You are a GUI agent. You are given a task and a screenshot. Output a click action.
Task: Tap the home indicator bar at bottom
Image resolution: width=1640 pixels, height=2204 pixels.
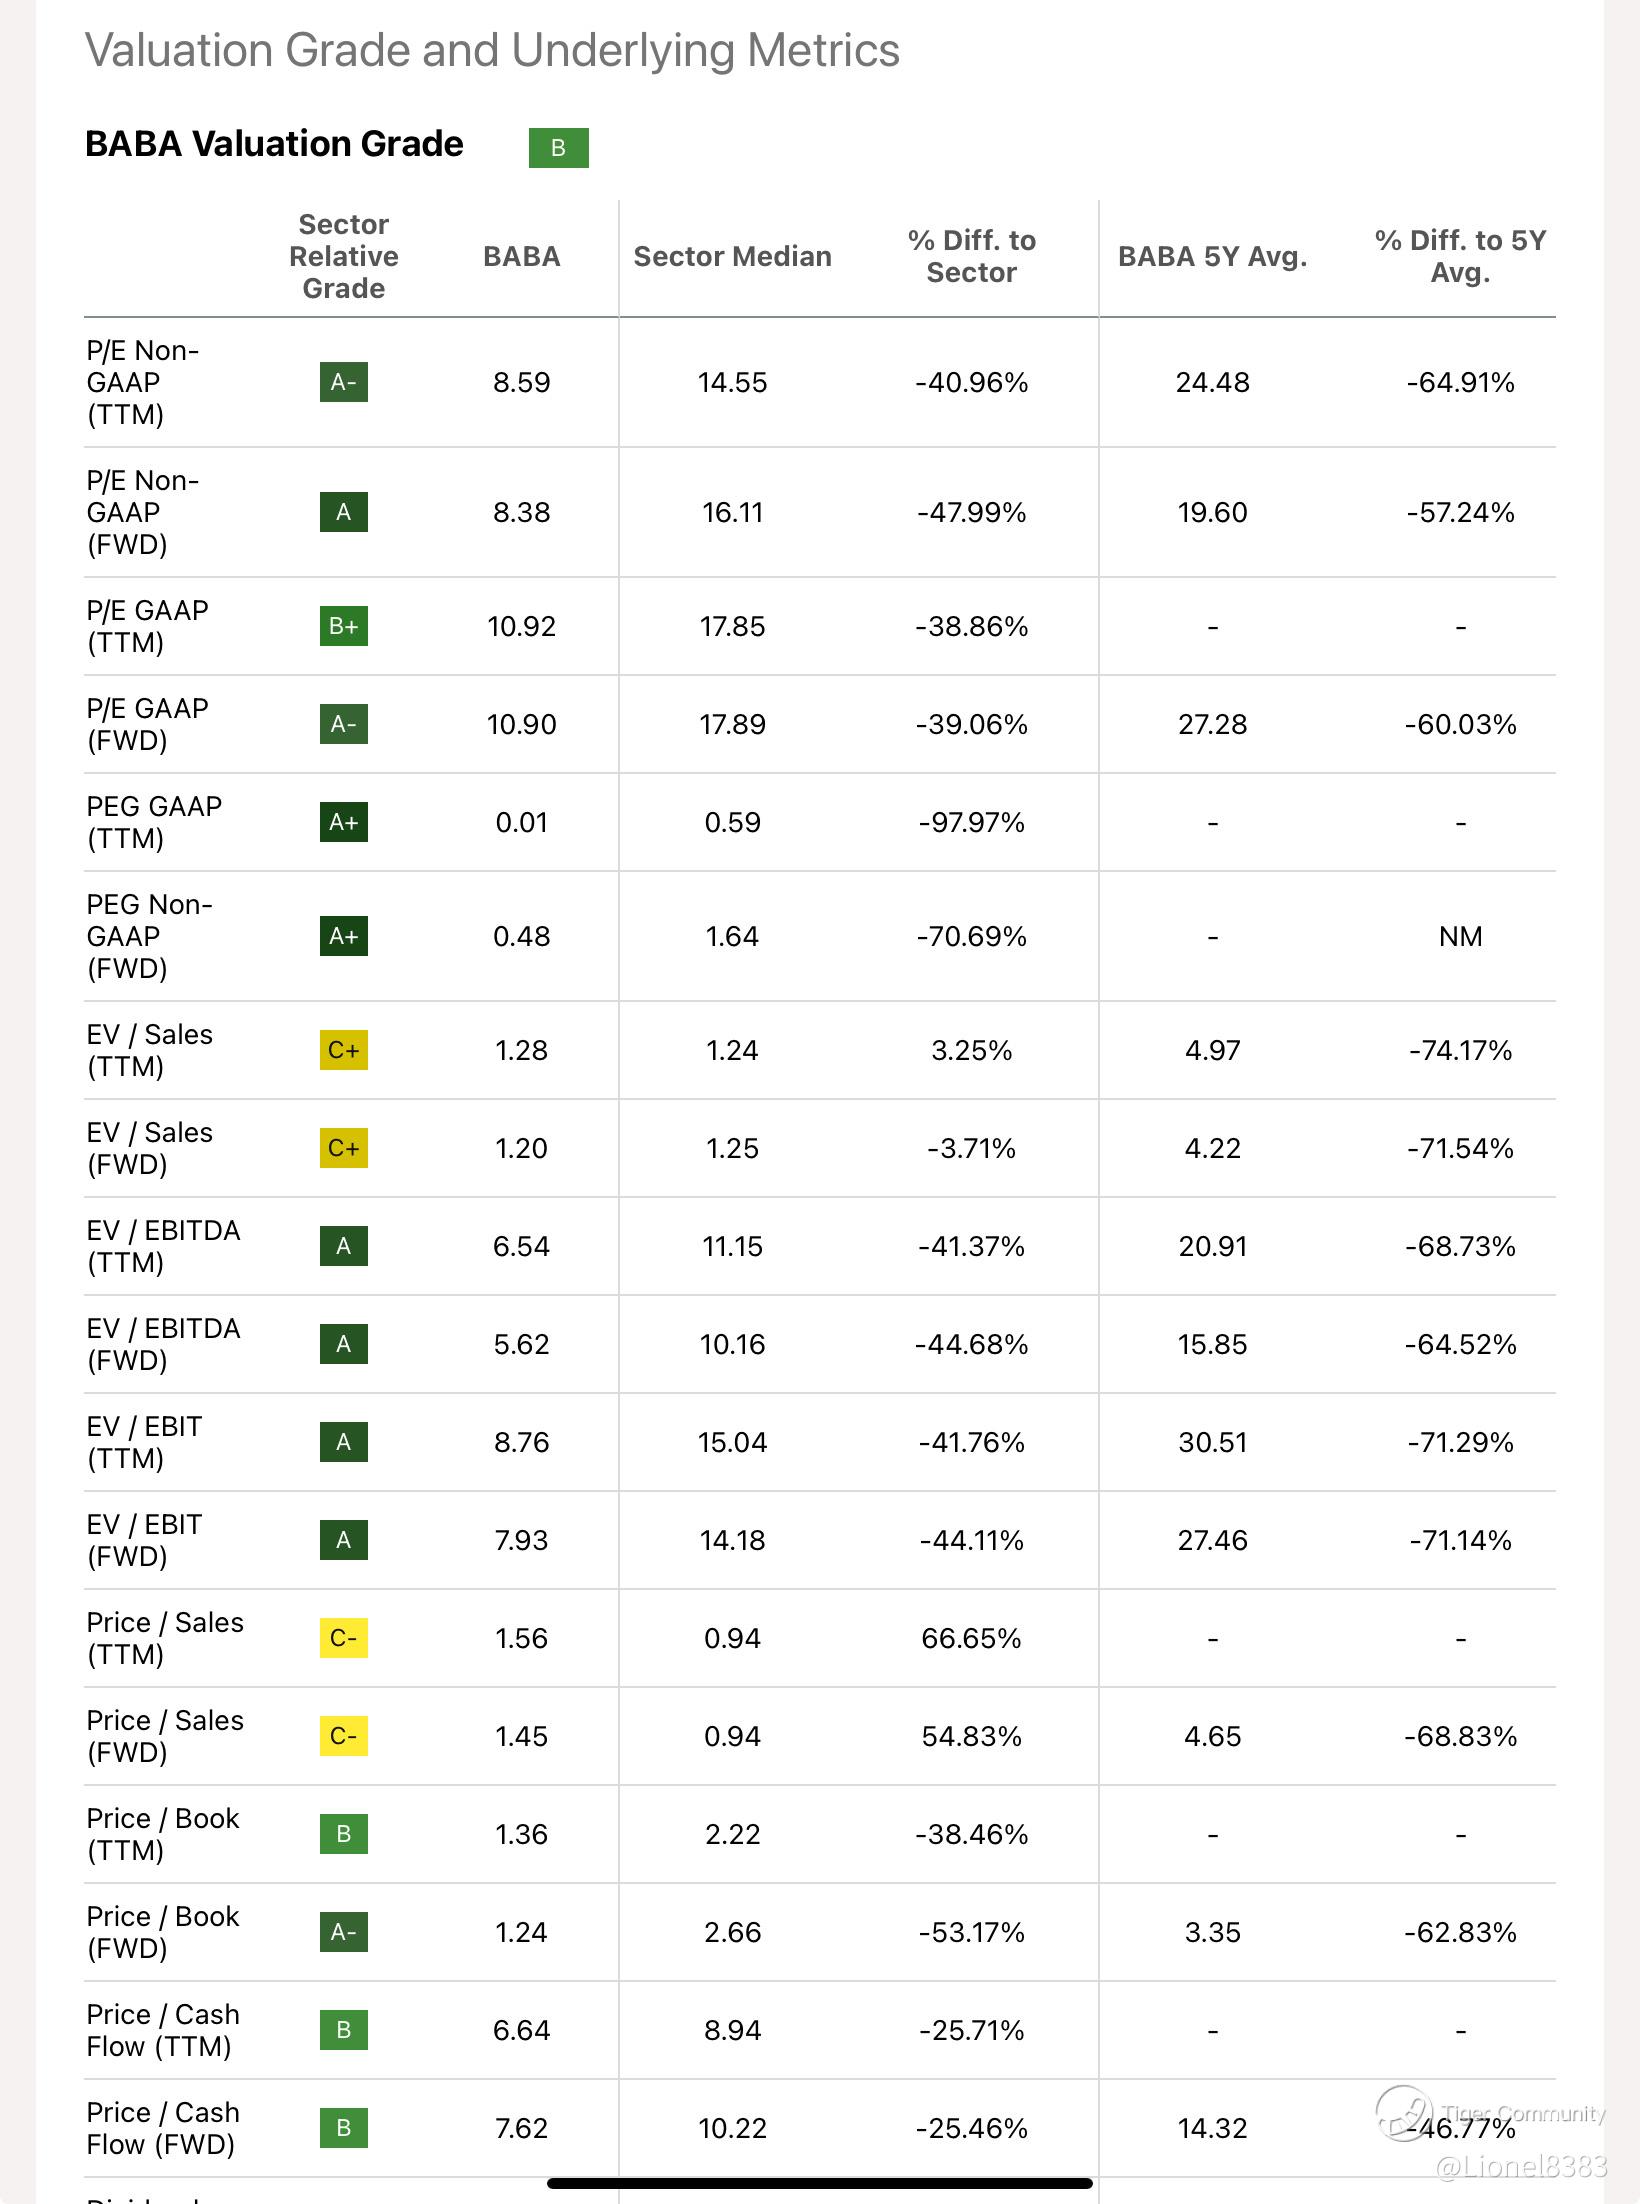point(820,2183)
